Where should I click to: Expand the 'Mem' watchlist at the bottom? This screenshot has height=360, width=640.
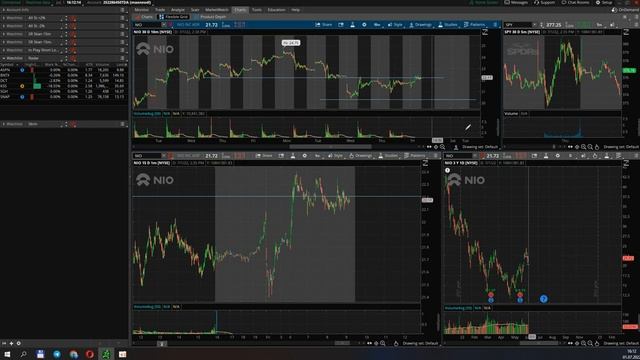4,124
